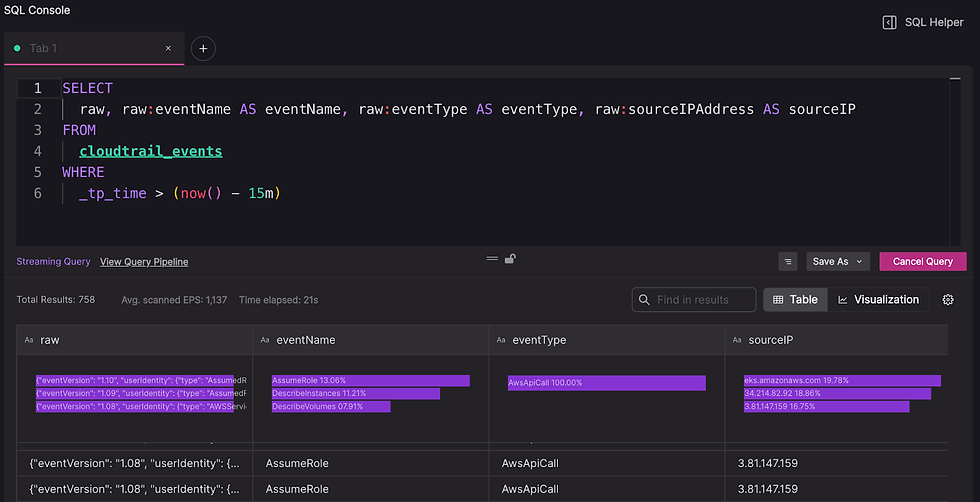Add a new query tab
The image size is (980, 502).
point(203,49)
